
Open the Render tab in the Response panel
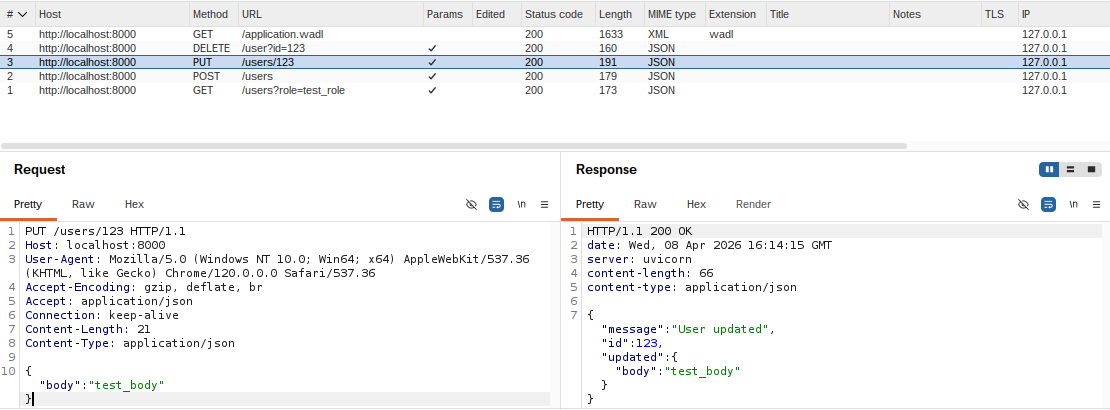click(753, 205)
